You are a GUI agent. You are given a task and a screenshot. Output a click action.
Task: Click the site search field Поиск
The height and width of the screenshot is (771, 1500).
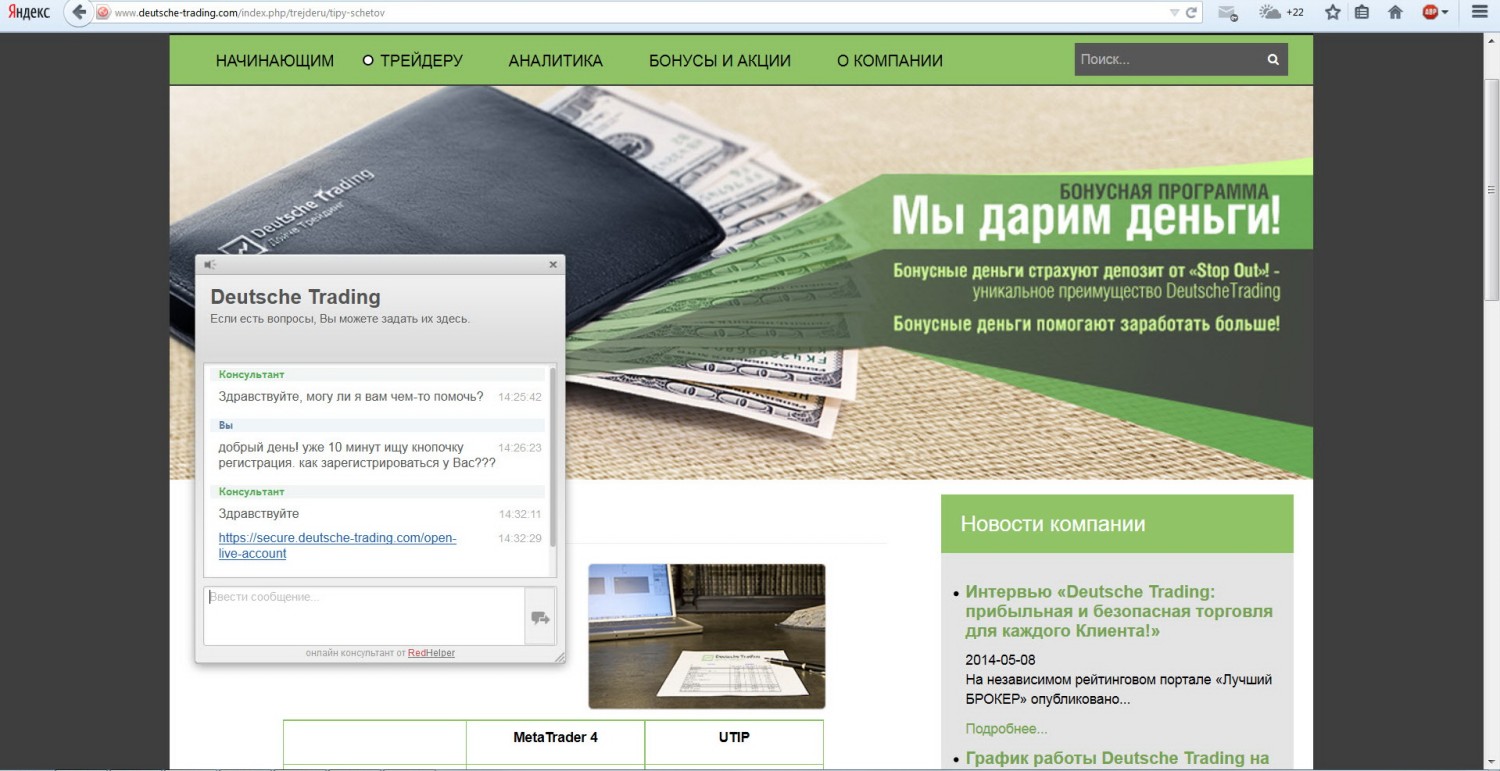pyautogui.click(x=1167, y=59)
